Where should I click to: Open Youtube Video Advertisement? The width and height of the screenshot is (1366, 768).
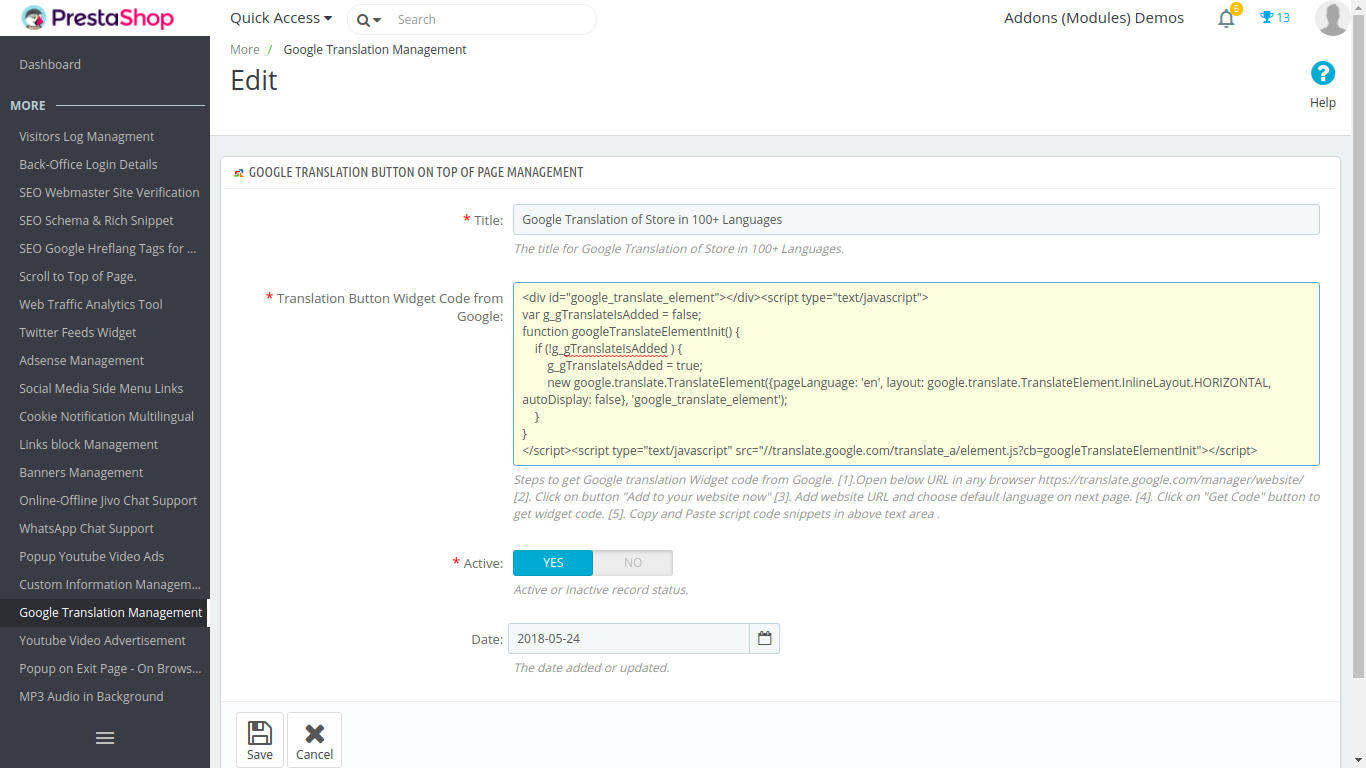[x=103, y=640]
